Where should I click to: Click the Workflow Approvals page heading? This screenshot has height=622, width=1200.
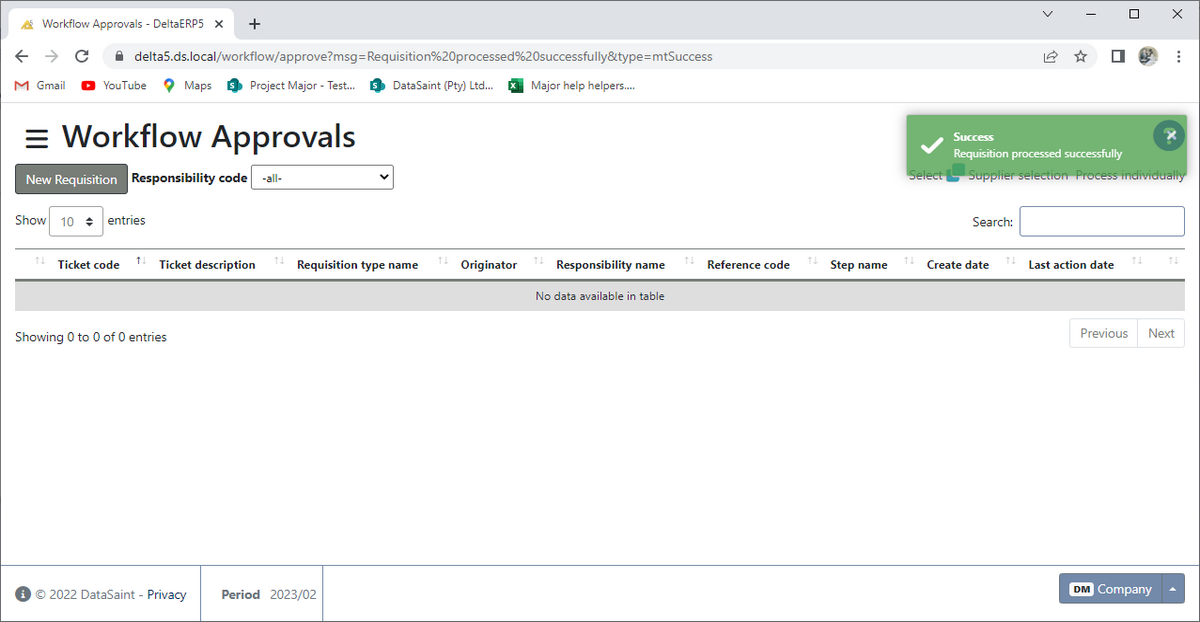208,136
